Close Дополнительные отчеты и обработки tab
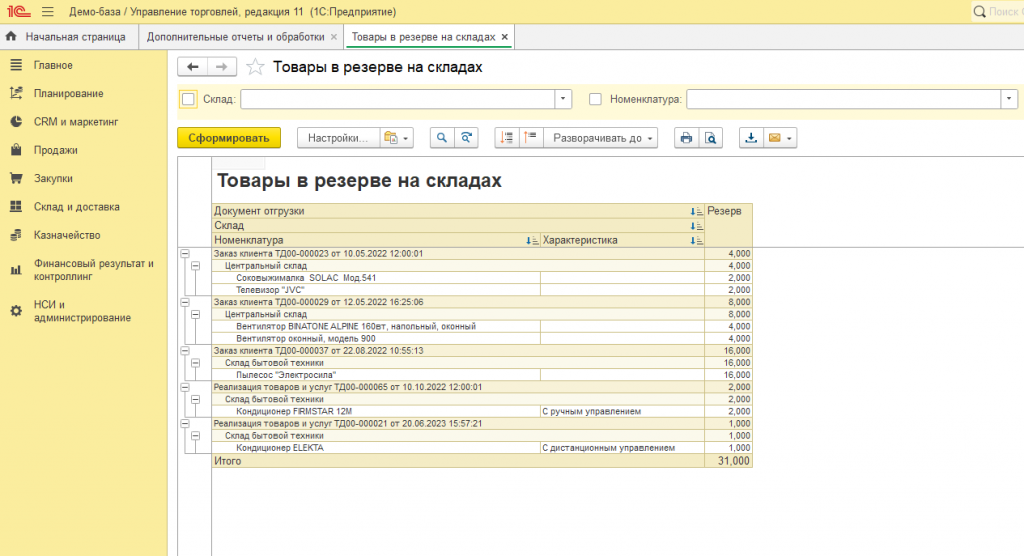The width and height of the screenshot is (1024, 556). [334, 37]
